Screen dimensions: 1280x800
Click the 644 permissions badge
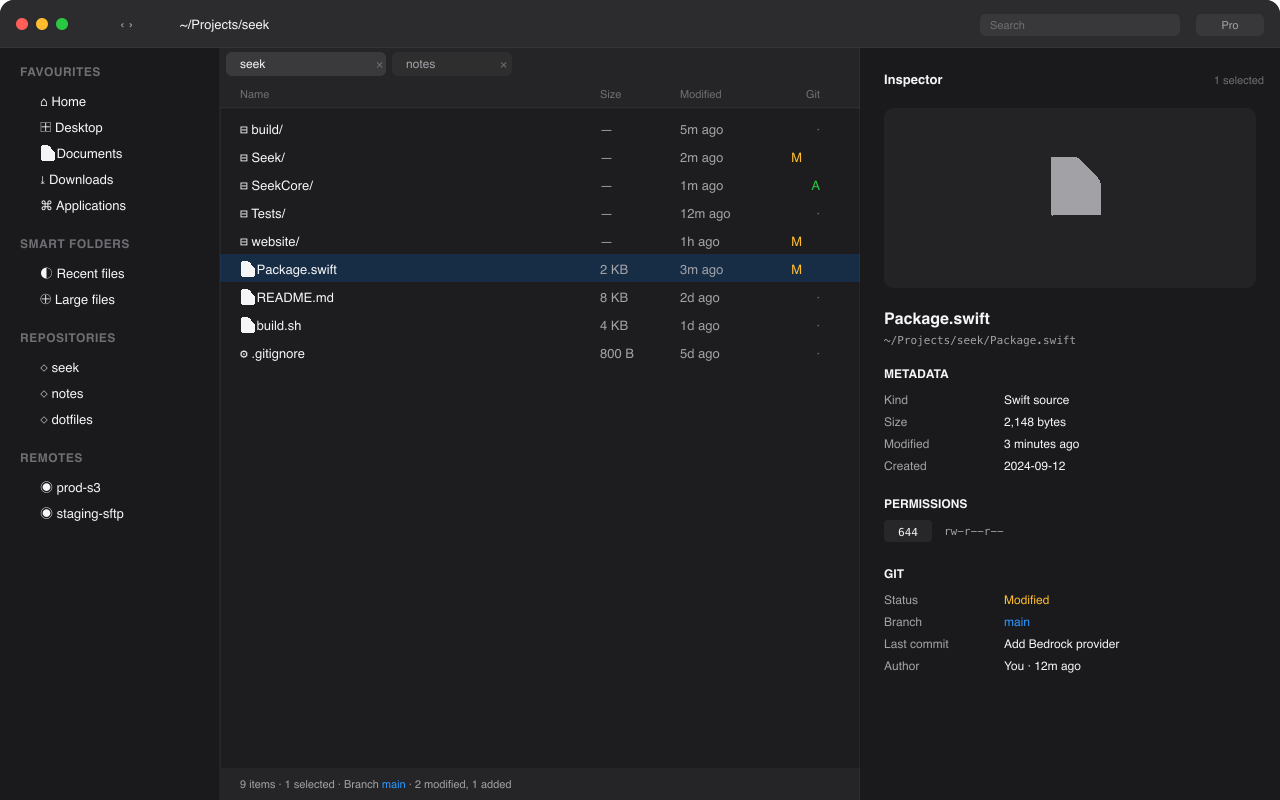click(x=908, y=532)
